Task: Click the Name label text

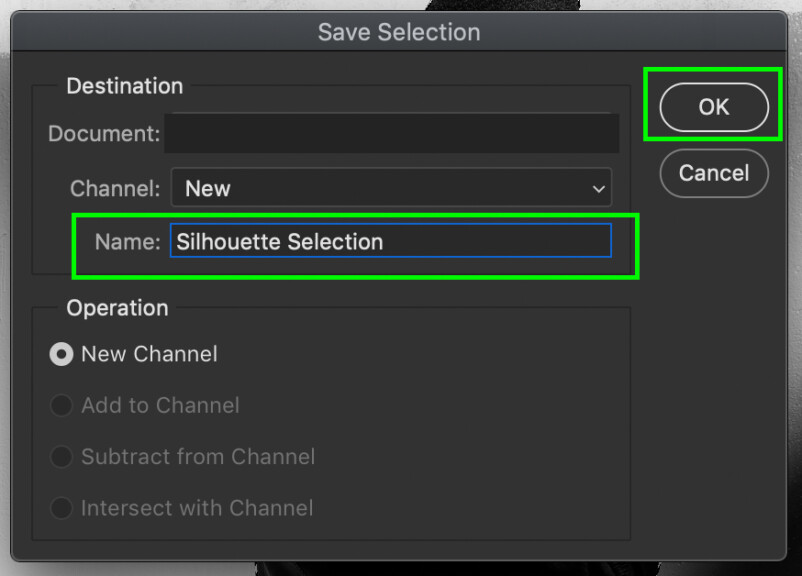Action: coord(127,240)
